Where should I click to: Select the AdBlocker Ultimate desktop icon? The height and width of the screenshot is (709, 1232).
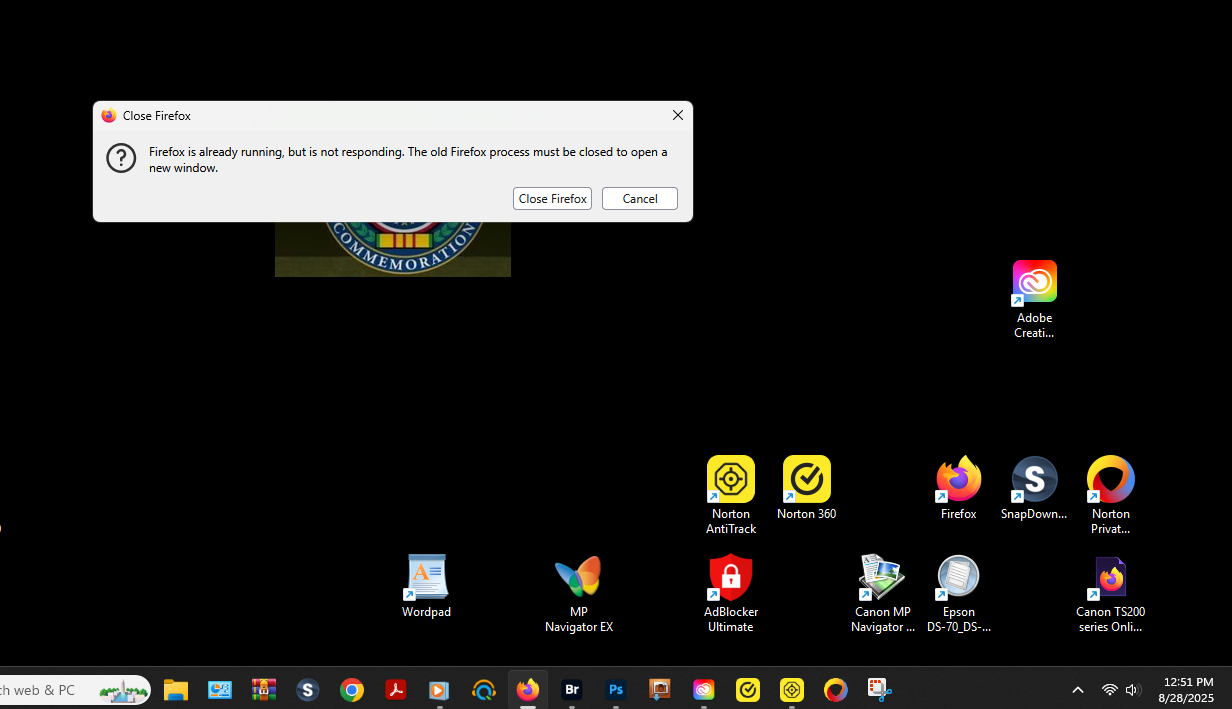(731, 593)
